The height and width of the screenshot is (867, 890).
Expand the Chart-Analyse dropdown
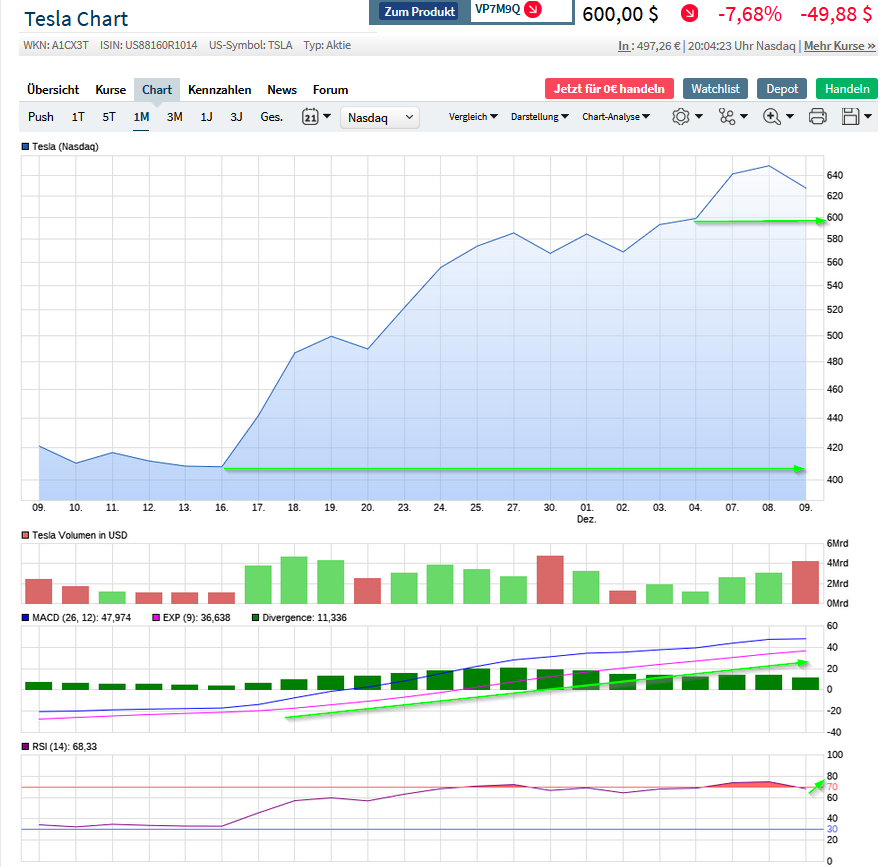click(612, 116)
